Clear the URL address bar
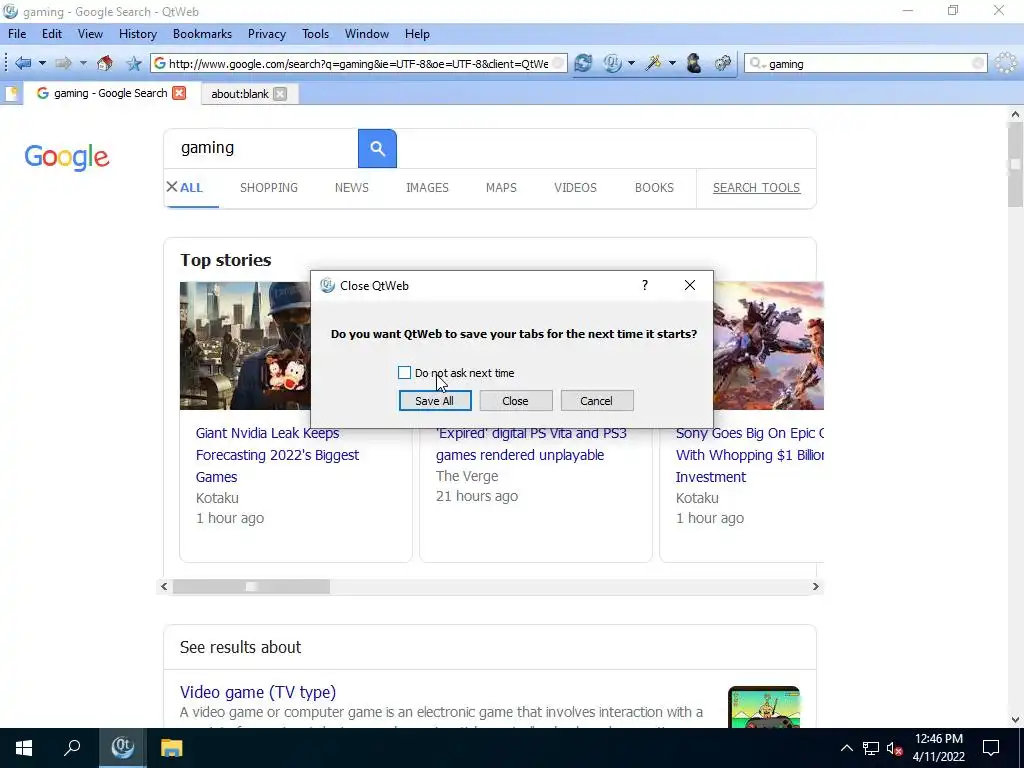The image size is (1024, 768). click(558, 63)
